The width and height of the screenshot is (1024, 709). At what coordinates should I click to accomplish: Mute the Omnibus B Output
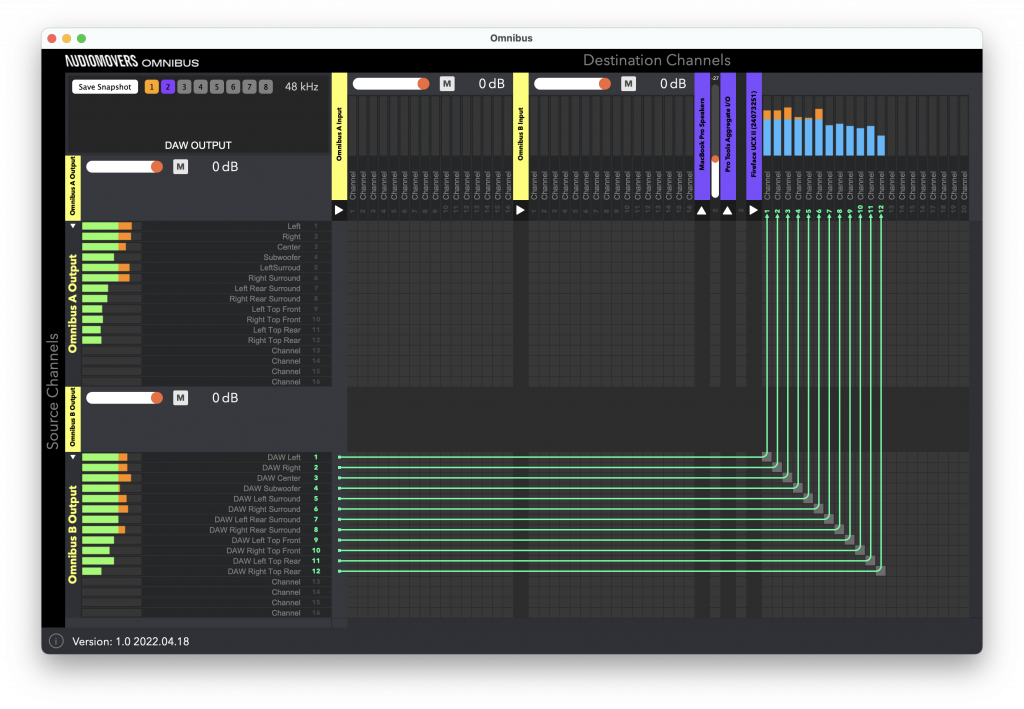[180, 398]
